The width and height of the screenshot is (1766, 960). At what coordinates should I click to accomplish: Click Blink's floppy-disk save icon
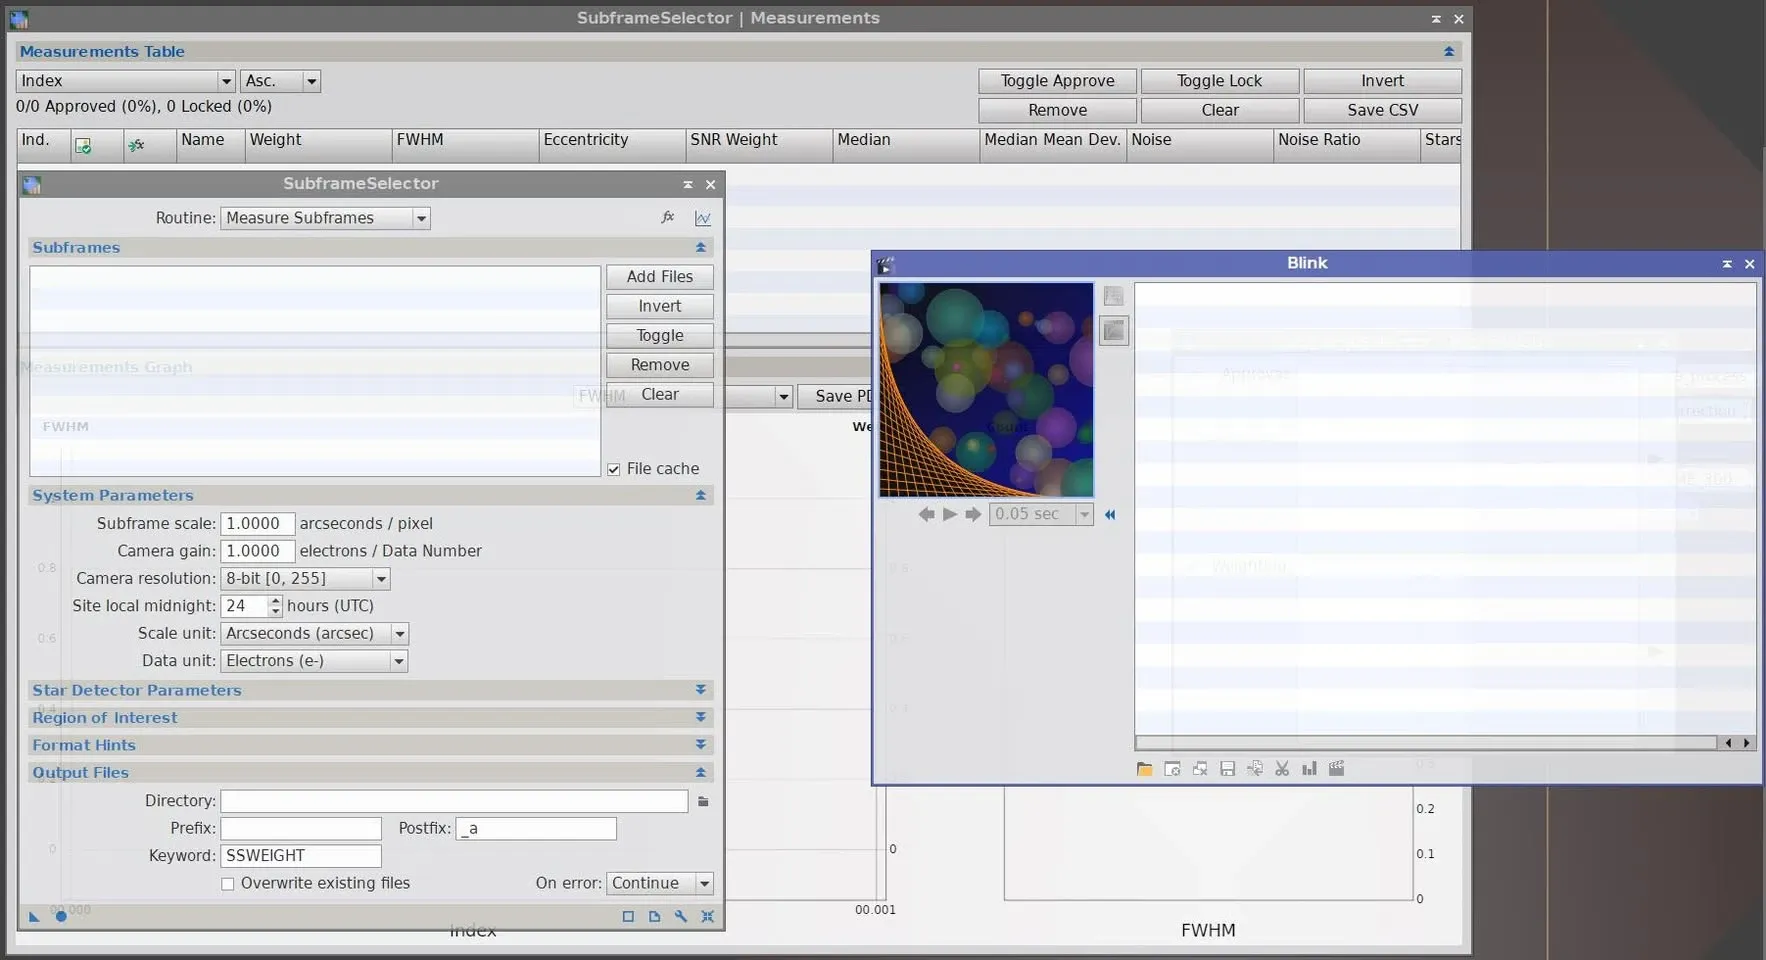(1227, 768)
